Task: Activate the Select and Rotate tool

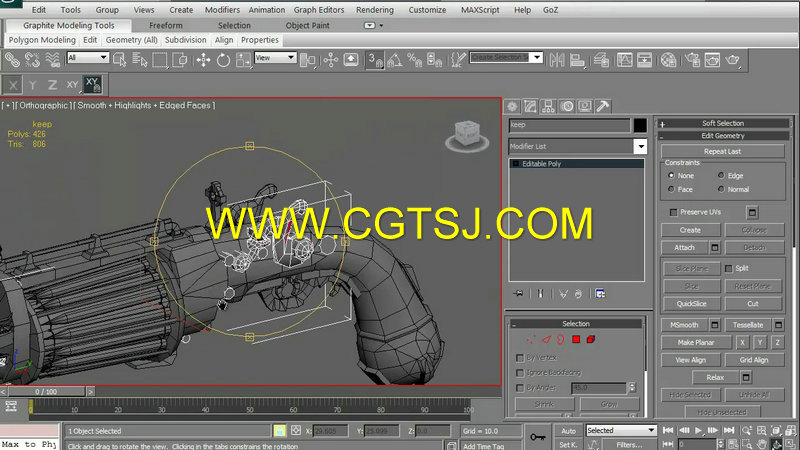Action: click(x=223, y=60)
